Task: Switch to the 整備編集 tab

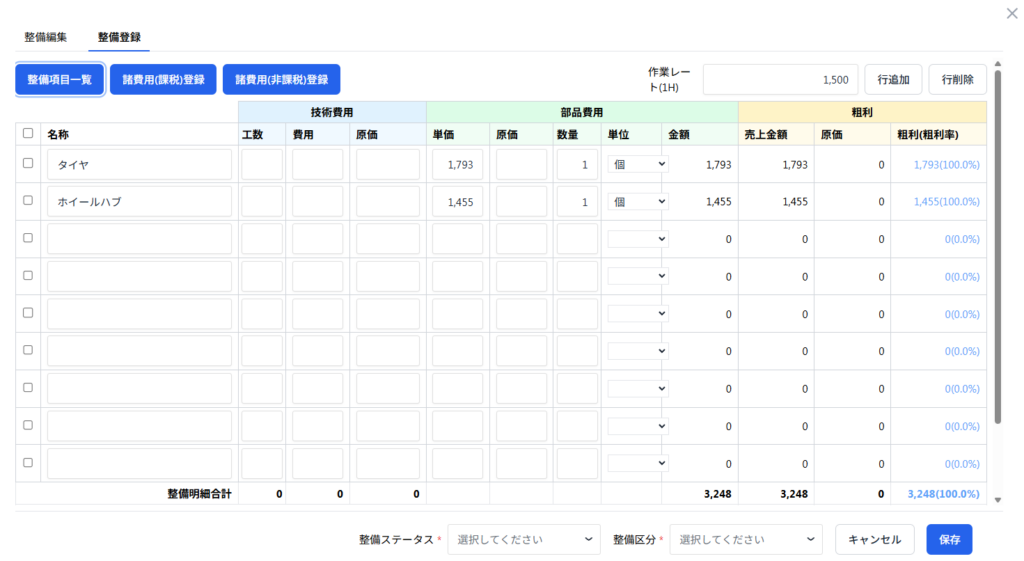Action: tap(46, 37)
